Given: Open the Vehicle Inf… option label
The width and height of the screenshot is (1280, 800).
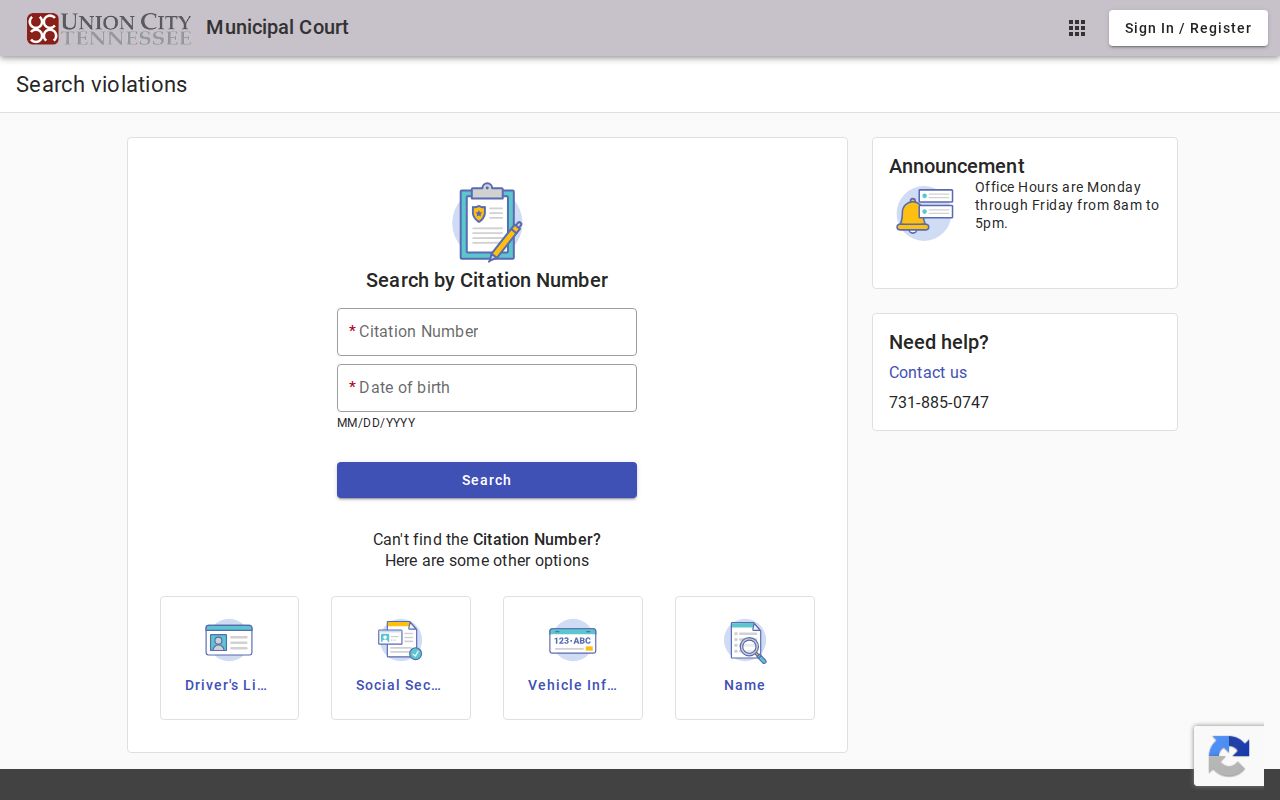Looking at the screenshot, I should (572, 685).
